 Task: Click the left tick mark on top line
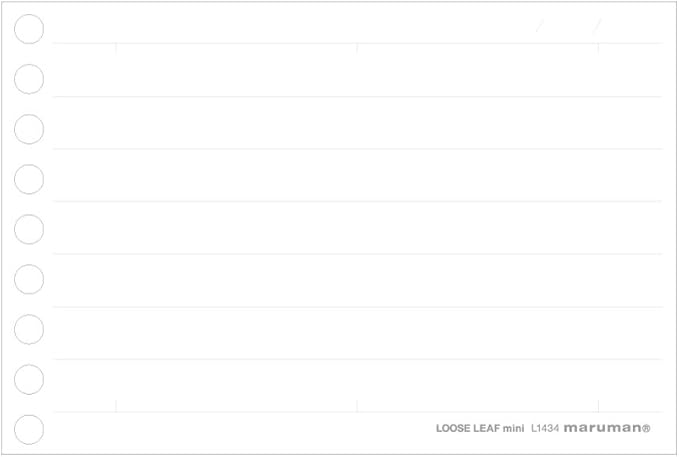click(x=116, y=46)
